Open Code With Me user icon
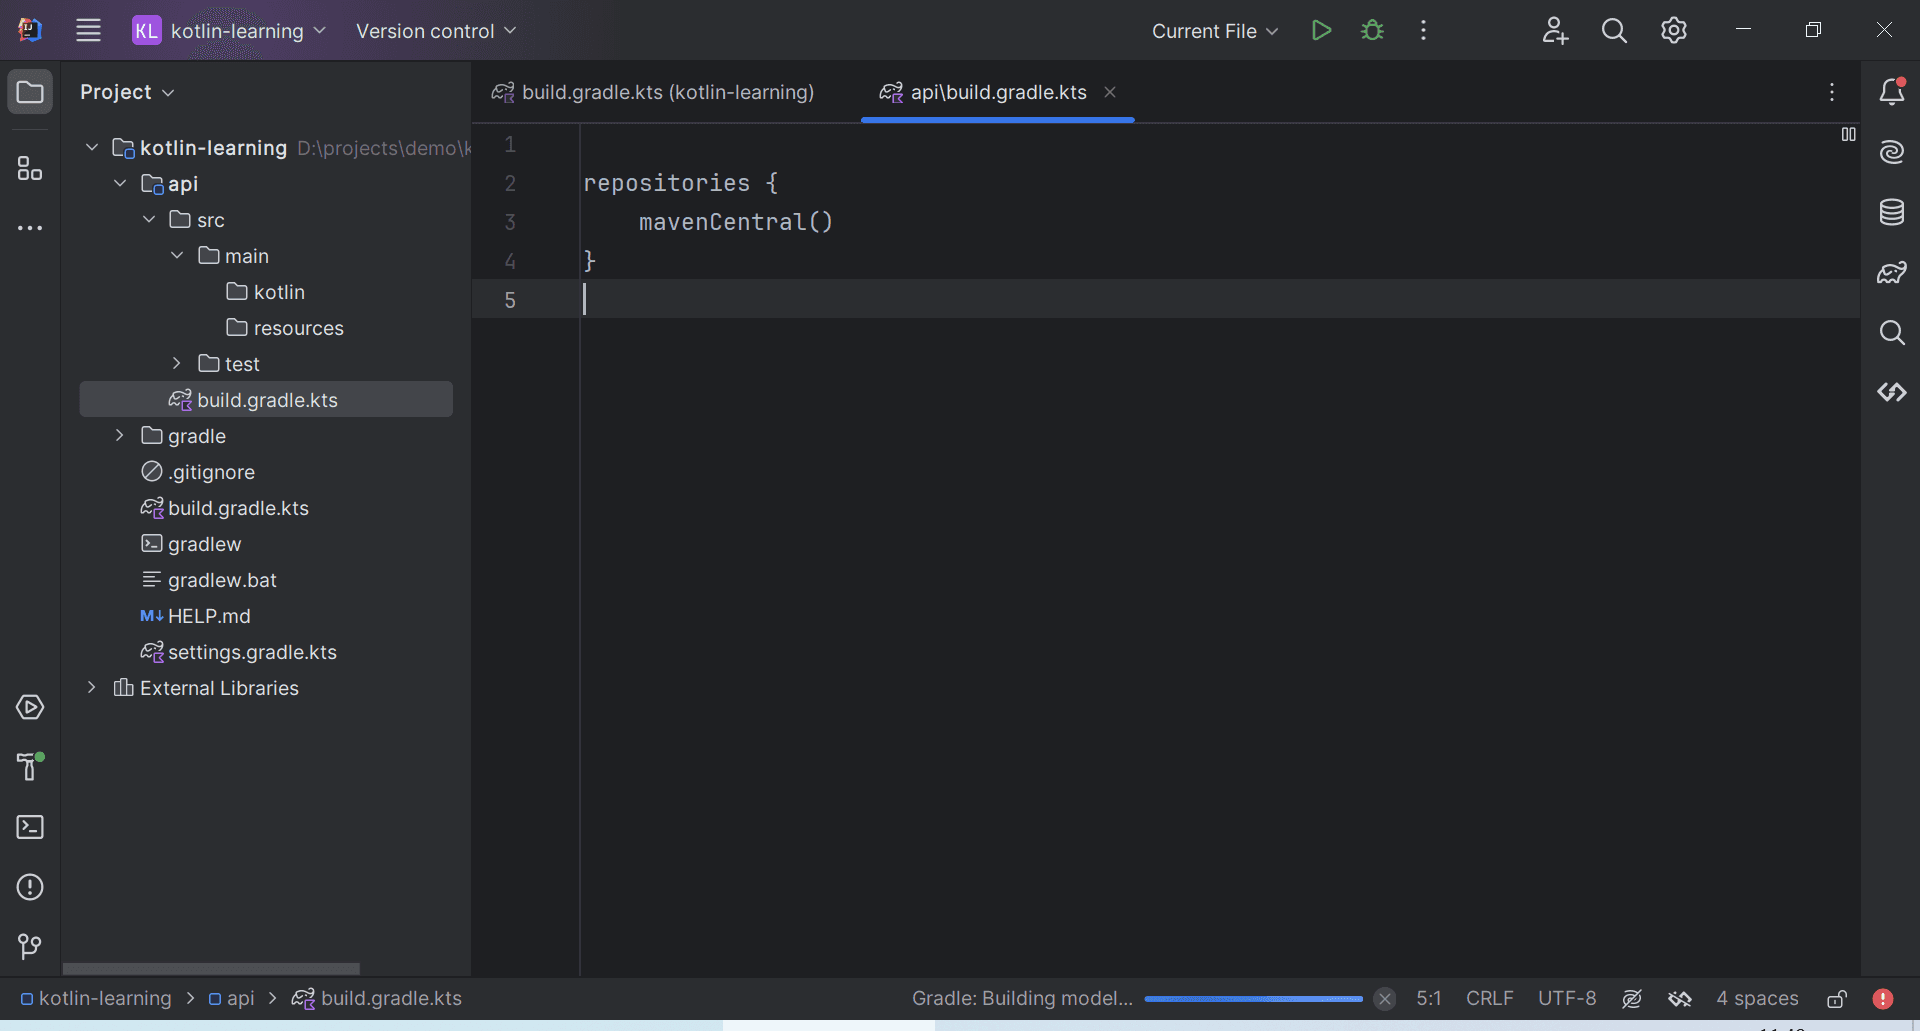Viewport: 1920px width, 1031px height. (x=1555, y=30)
